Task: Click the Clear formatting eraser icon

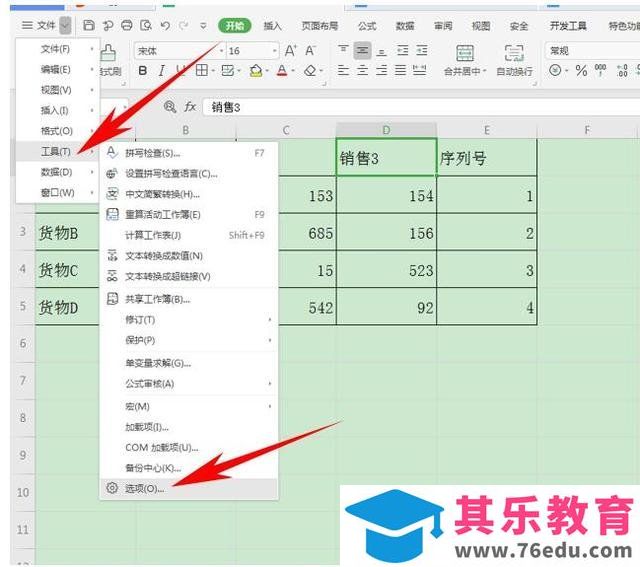Action: pos(310,71)
